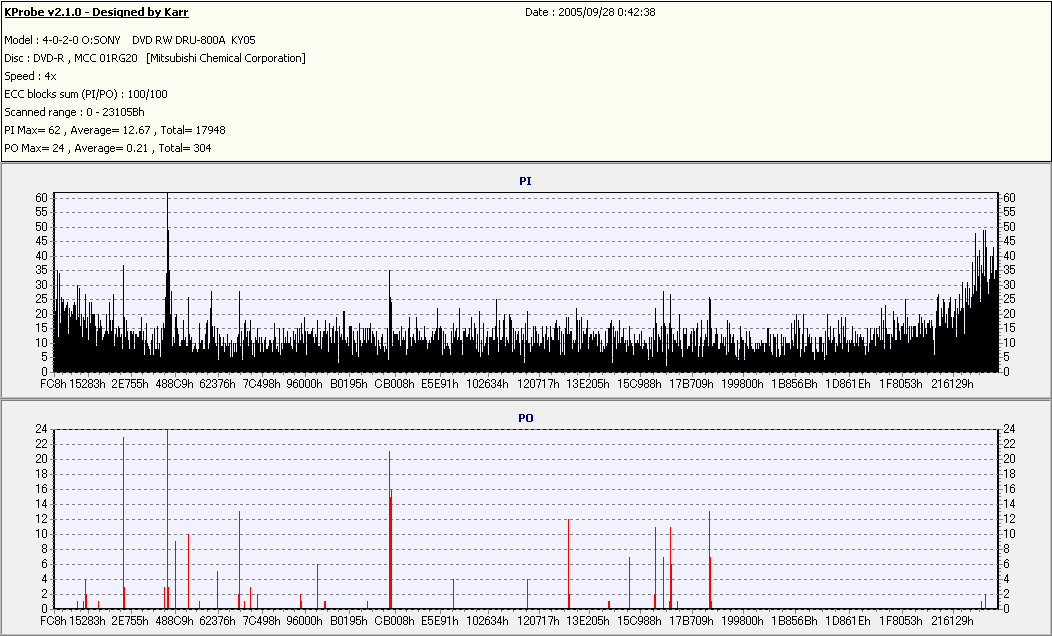
Task: Click the PI chart x-axis label 216129h
Action: [952, 384]
